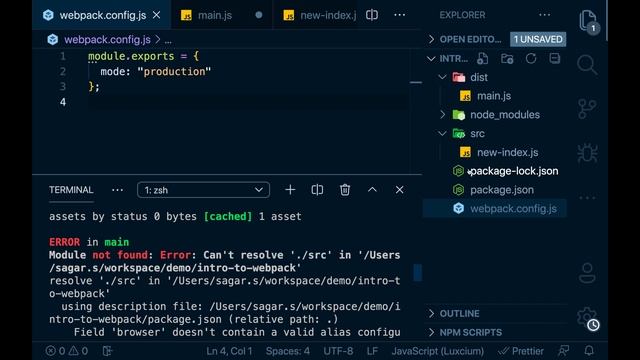Open package-lock.json from explorer
640x360 pixels.
pyautogui.click(x=514, y=171)
